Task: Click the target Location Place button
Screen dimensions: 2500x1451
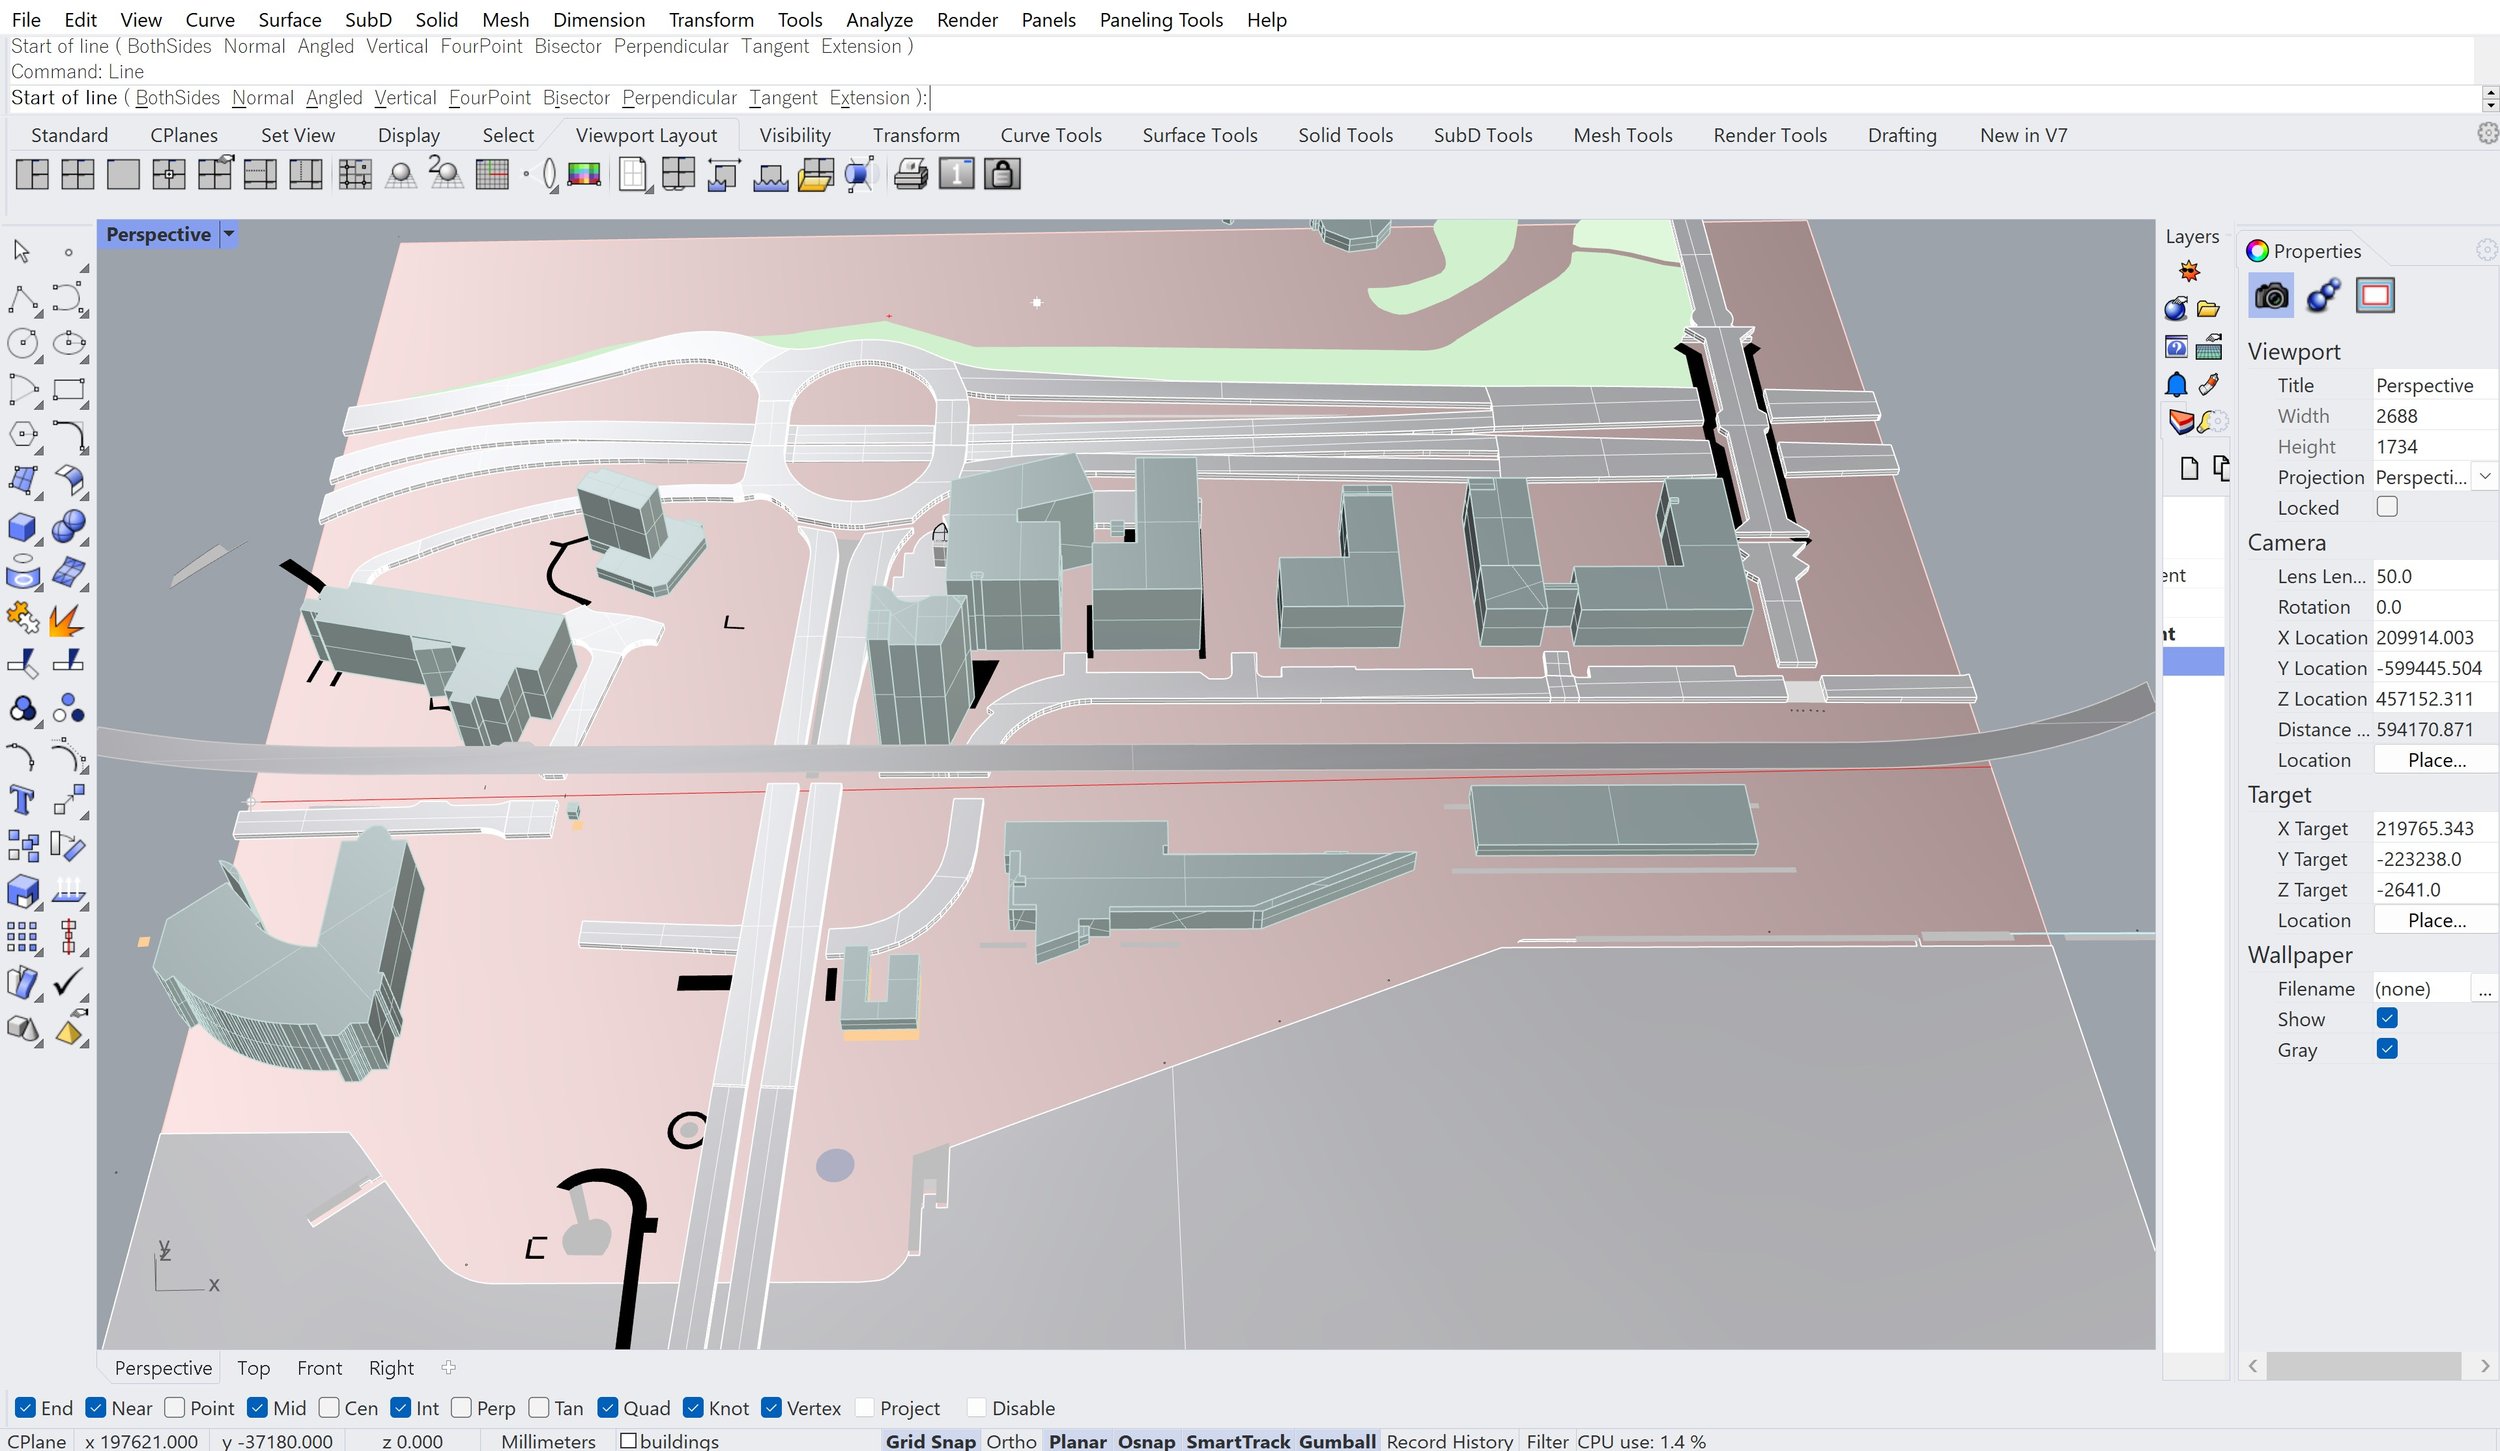Action: click(2436, 920)
